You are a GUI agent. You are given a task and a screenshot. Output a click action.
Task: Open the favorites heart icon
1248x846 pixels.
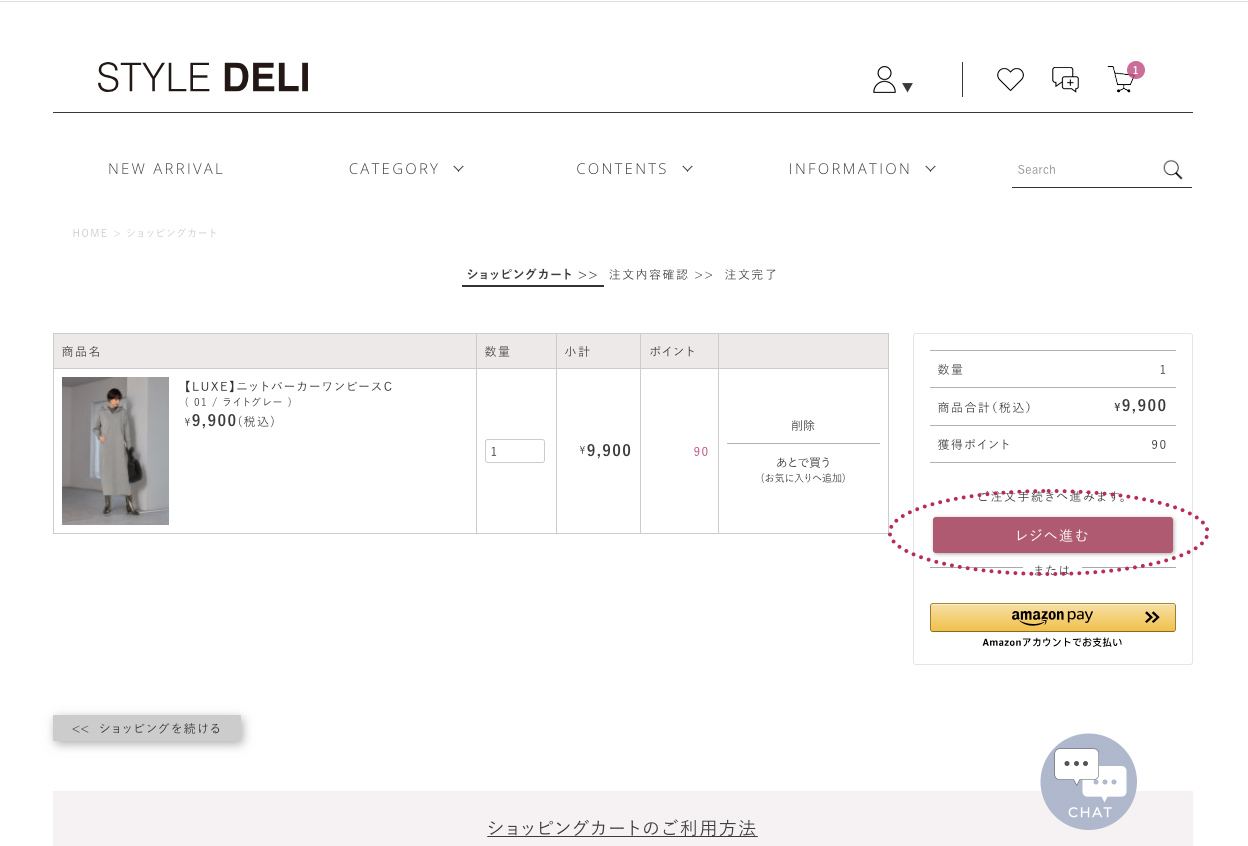[1010, 79]
